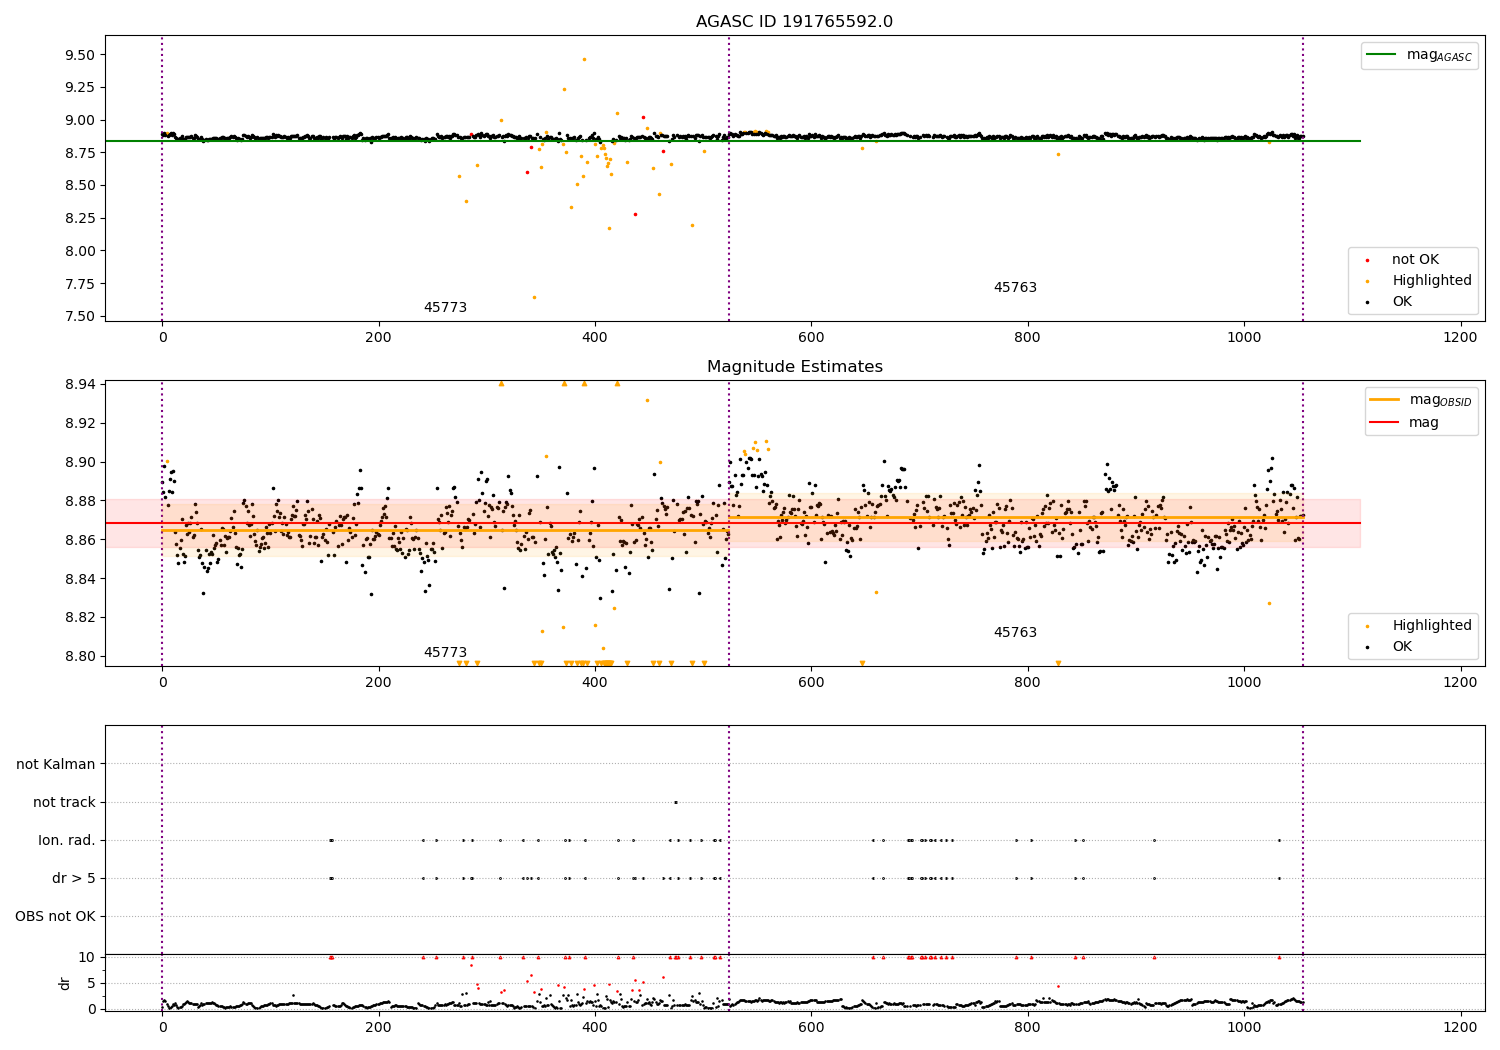Click the 9.50 tick on top plot

coord(79,55)
